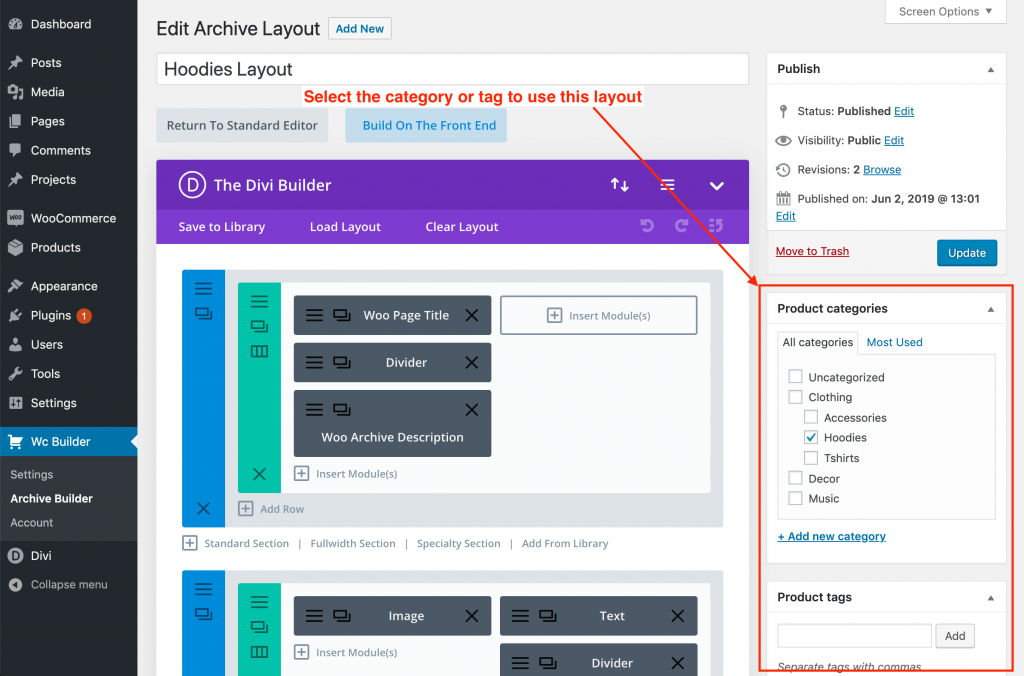Clone the first green row
Screen dimensions: 1024x676
click(259, 326)
